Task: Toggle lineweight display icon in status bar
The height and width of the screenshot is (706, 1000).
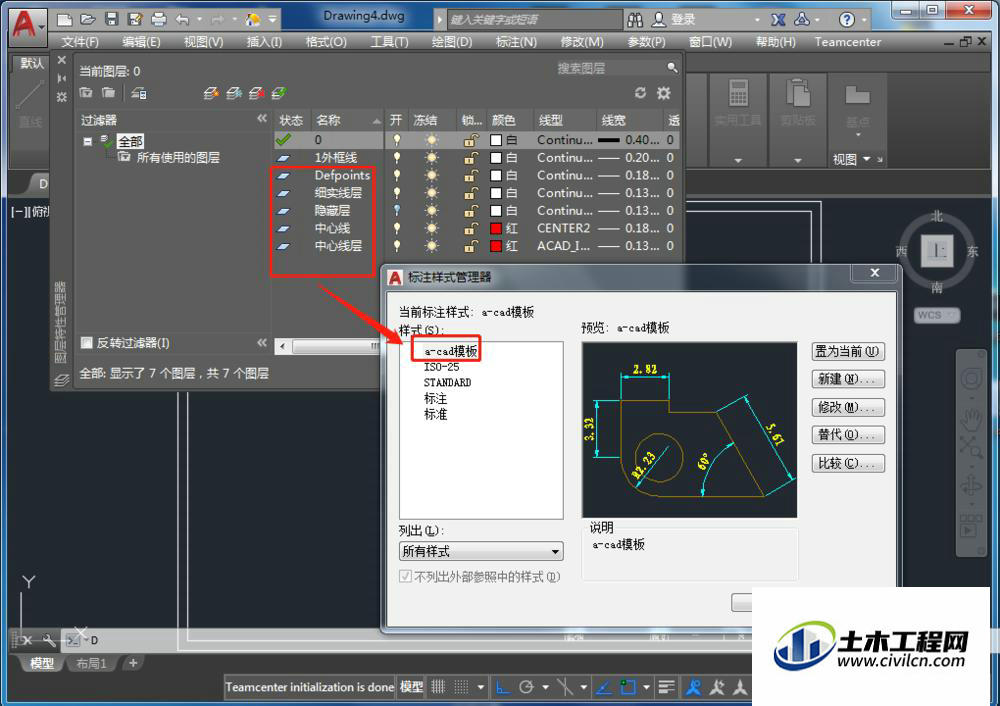Action: coord(666,687)
